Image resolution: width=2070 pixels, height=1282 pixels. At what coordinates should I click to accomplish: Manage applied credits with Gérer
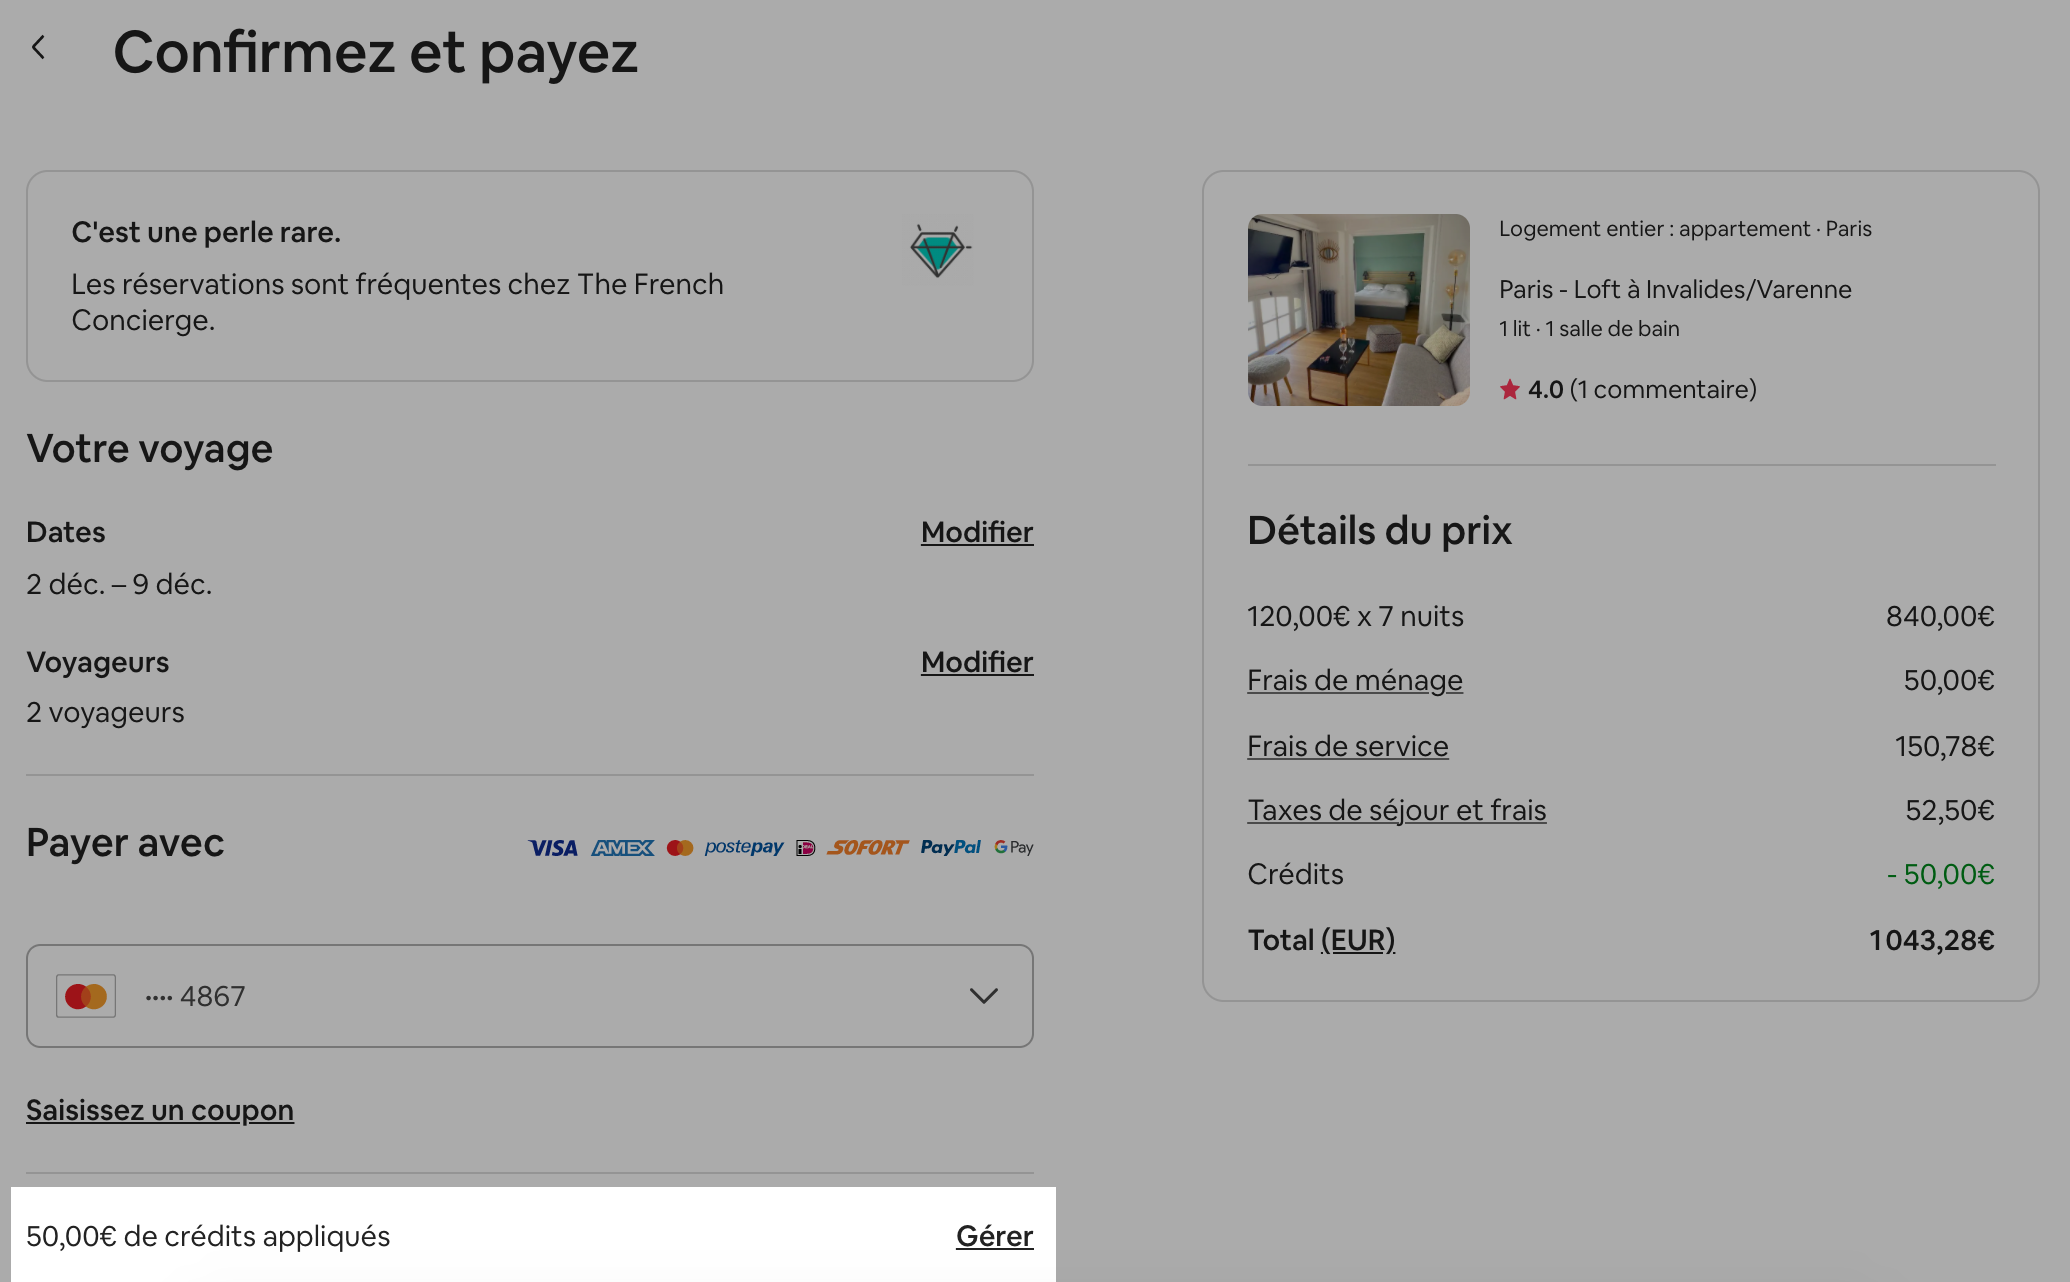tap(994, 1236)
